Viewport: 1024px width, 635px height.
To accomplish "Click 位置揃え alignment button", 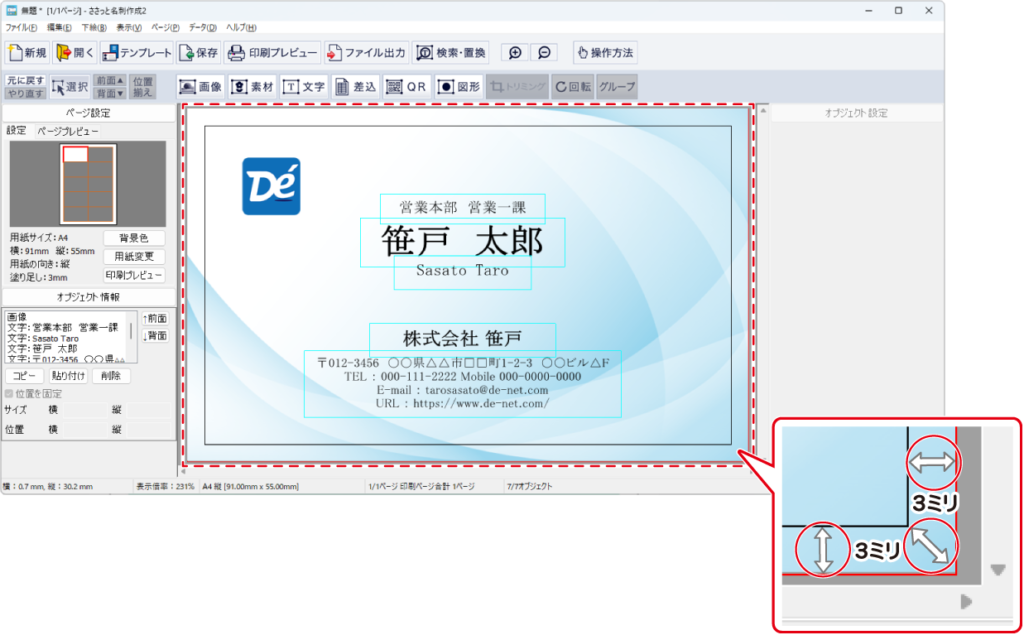I will click(x=143, y=87).
